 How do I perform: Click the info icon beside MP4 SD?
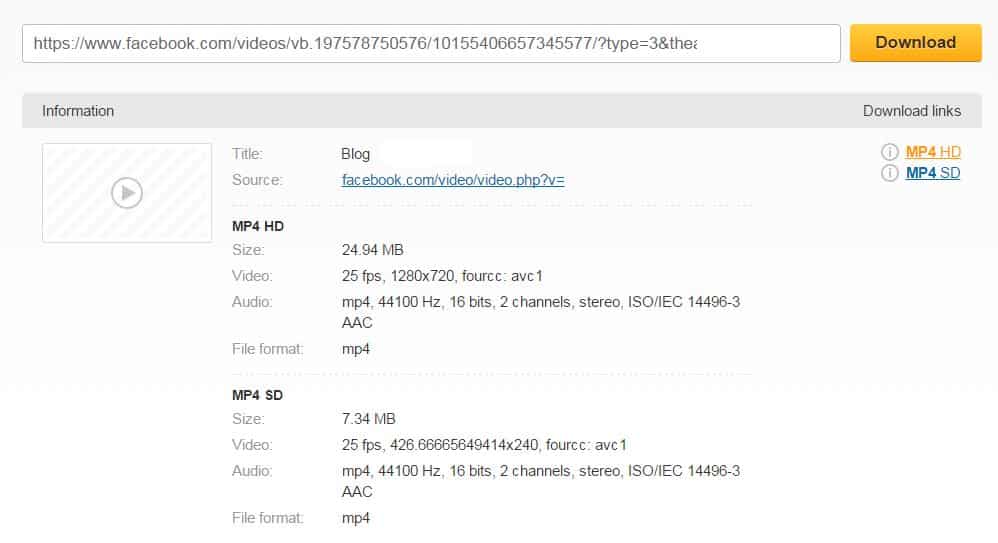[x=889, y=173]
